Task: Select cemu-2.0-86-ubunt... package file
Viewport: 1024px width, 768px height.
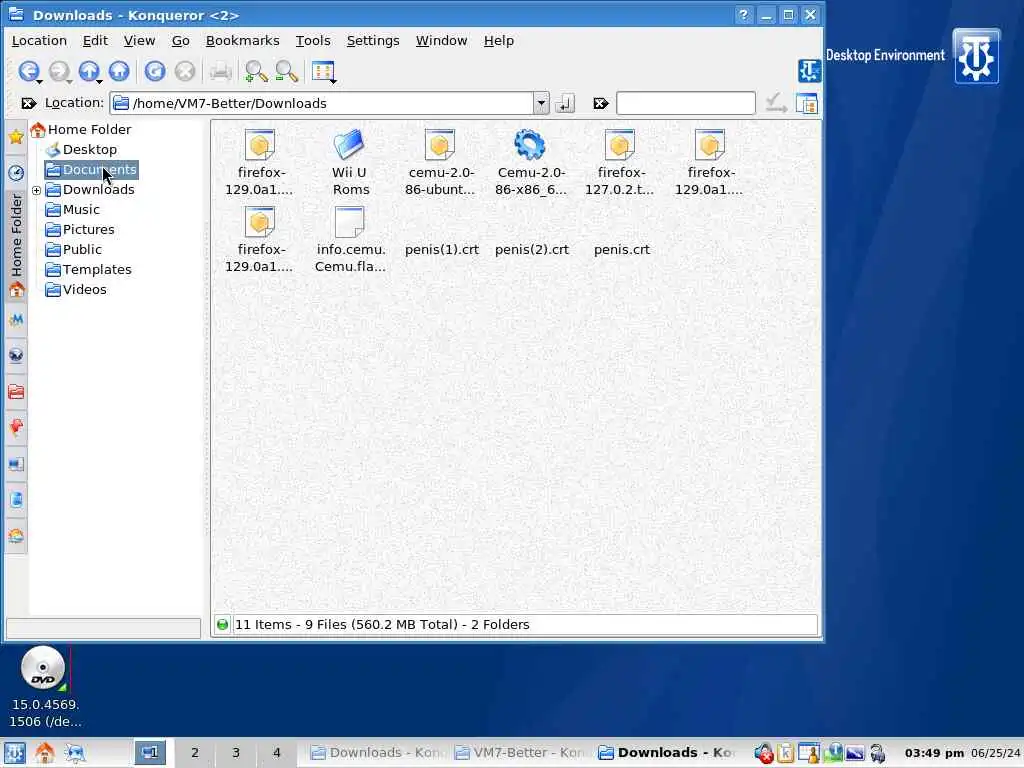Action: pos(440,163)
